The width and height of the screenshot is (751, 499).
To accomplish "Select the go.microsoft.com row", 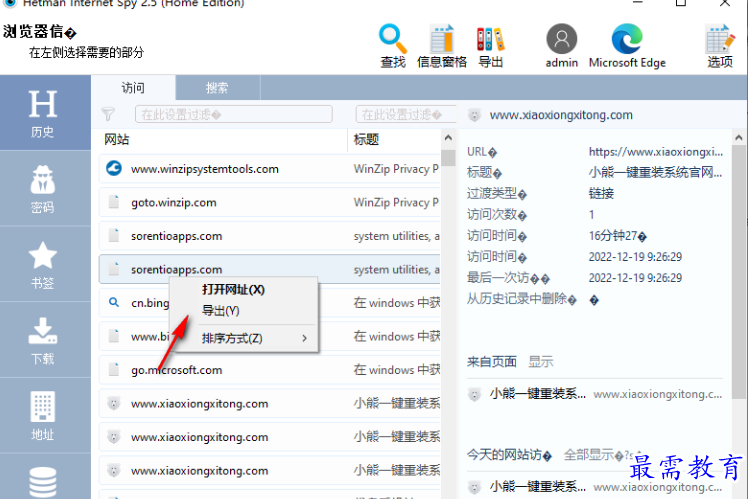I will click(x=270, y=370).
